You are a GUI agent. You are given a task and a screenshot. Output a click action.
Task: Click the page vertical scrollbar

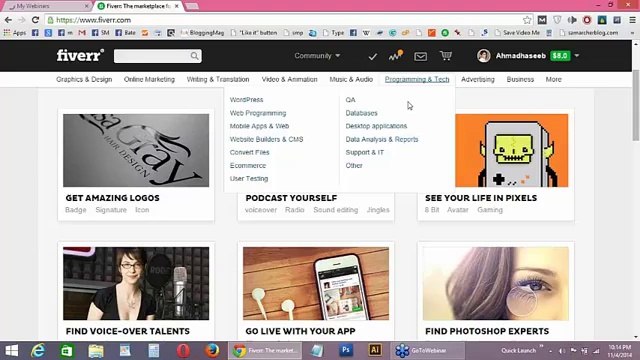(x=636, y=105)
